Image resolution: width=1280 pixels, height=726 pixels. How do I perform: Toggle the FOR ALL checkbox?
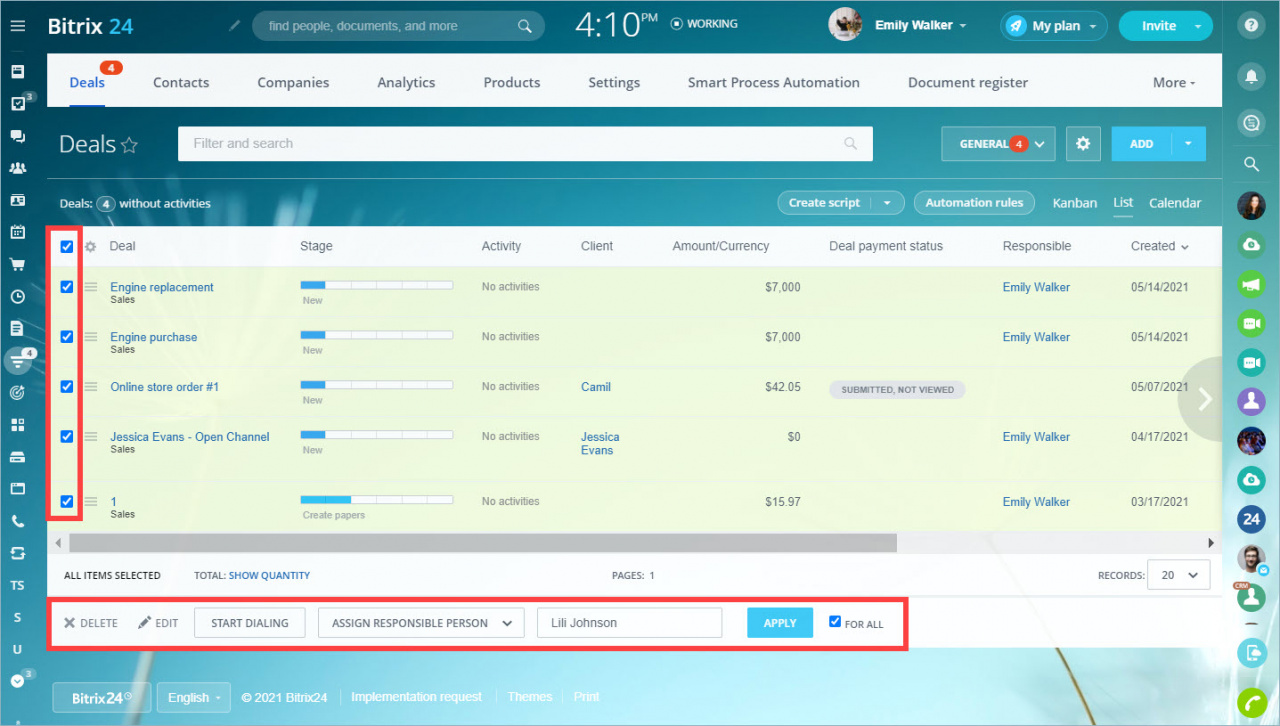(x=835, y=622)
